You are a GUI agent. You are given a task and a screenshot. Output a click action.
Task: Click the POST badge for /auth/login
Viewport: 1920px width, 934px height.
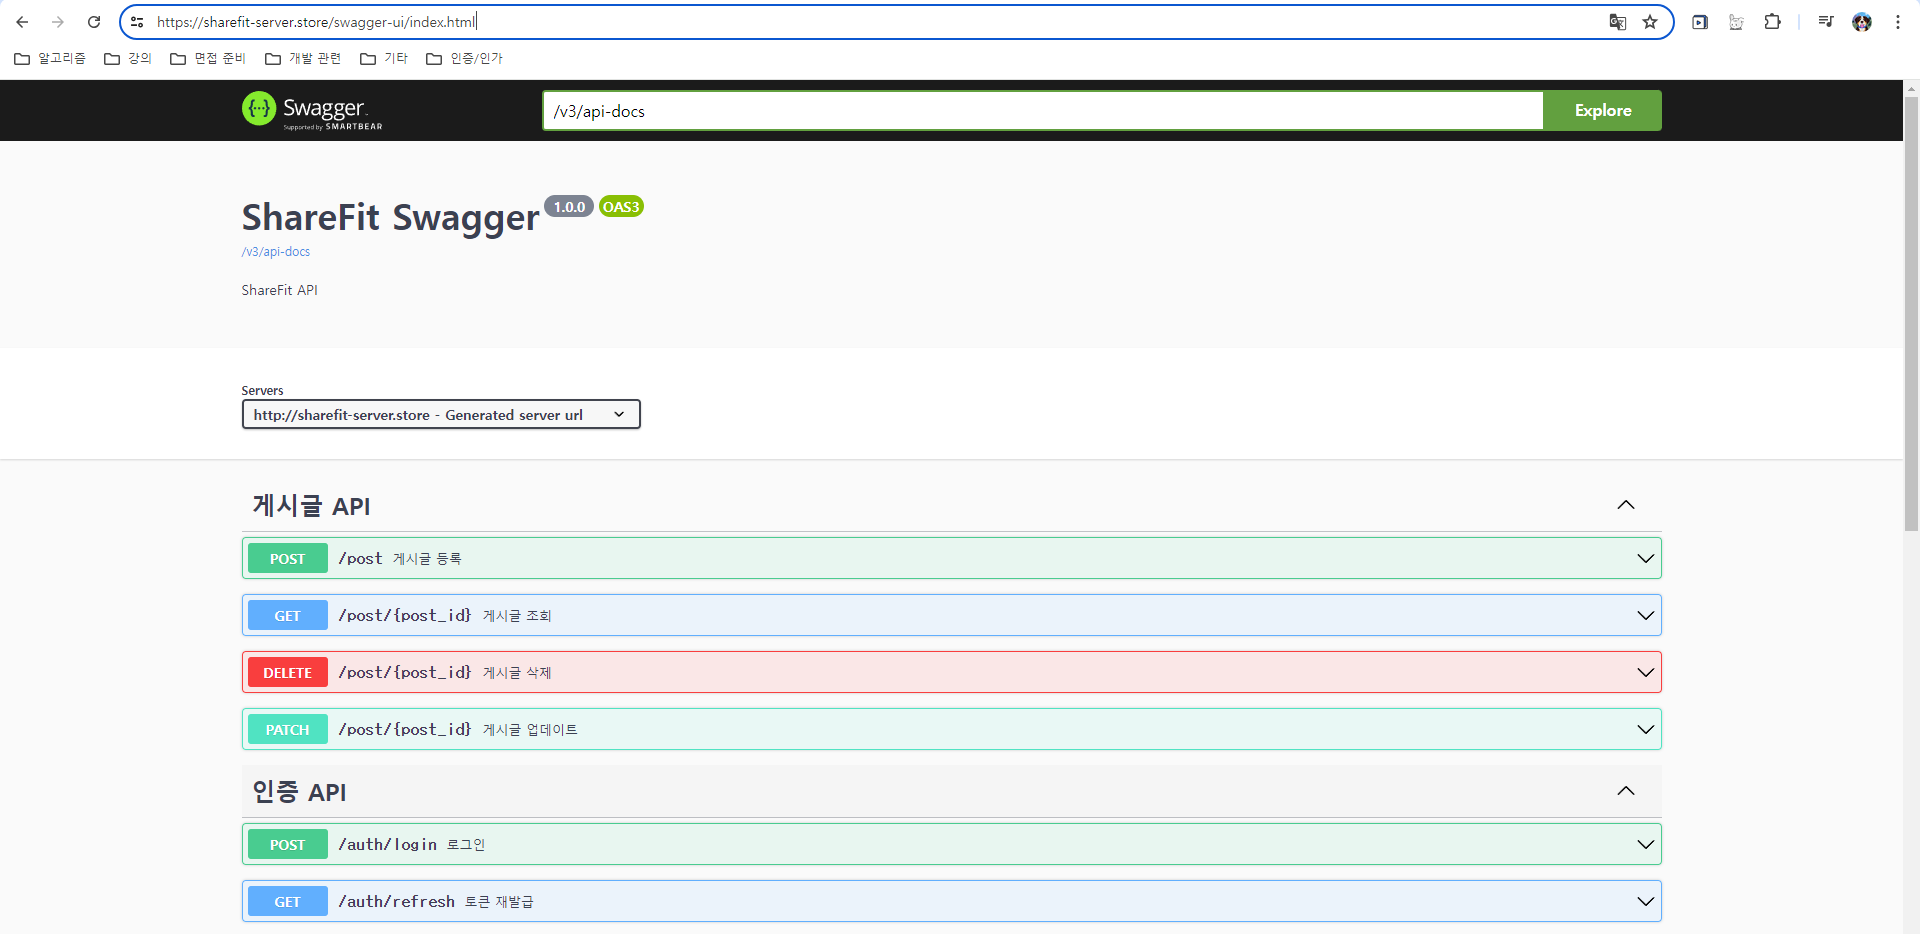(x=288, y=845)
